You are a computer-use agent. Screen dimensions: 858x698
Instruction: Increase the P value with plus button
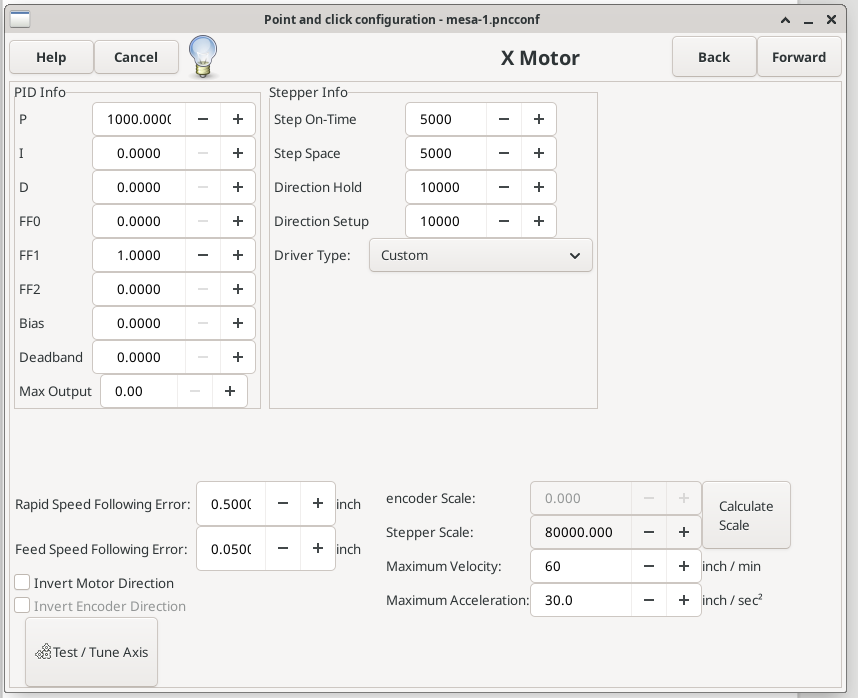pyautogui.click(x=238, y=119)
